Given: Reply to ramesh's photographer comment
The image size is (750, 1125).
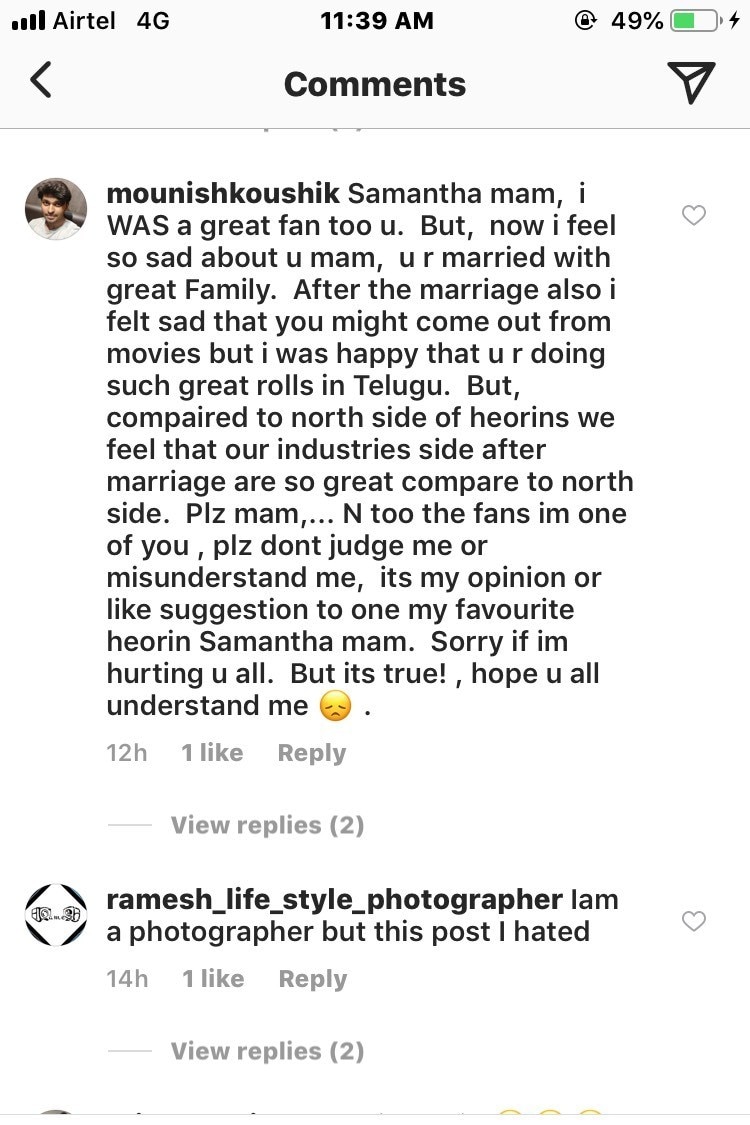Looking at the screenshot, I should 312,979.
